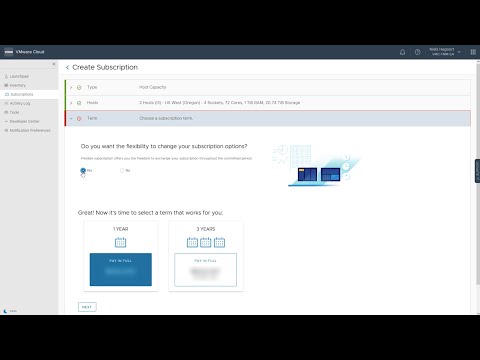Go back from Create Subscription
This screenshot has height=360, width=480.
coord(67,67)
